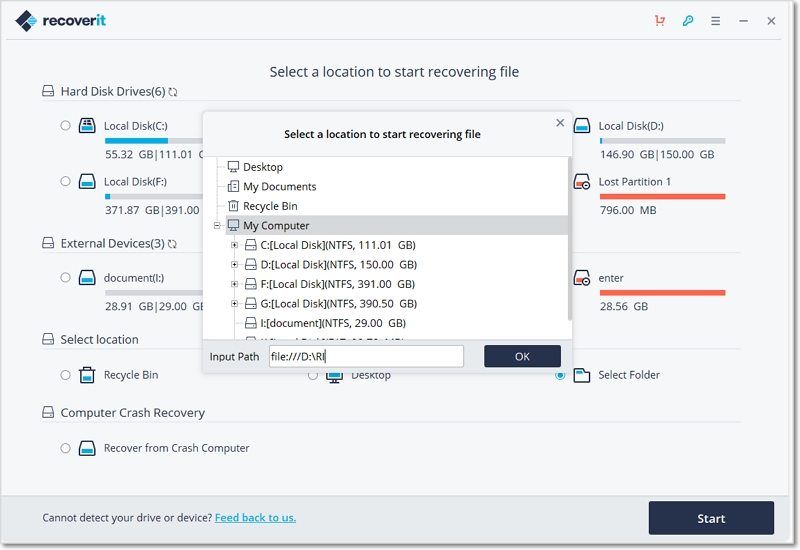Click the 146.90 GB|150.00 GB size text
This screenshot has width=800, height=550.
coord(657,154)
